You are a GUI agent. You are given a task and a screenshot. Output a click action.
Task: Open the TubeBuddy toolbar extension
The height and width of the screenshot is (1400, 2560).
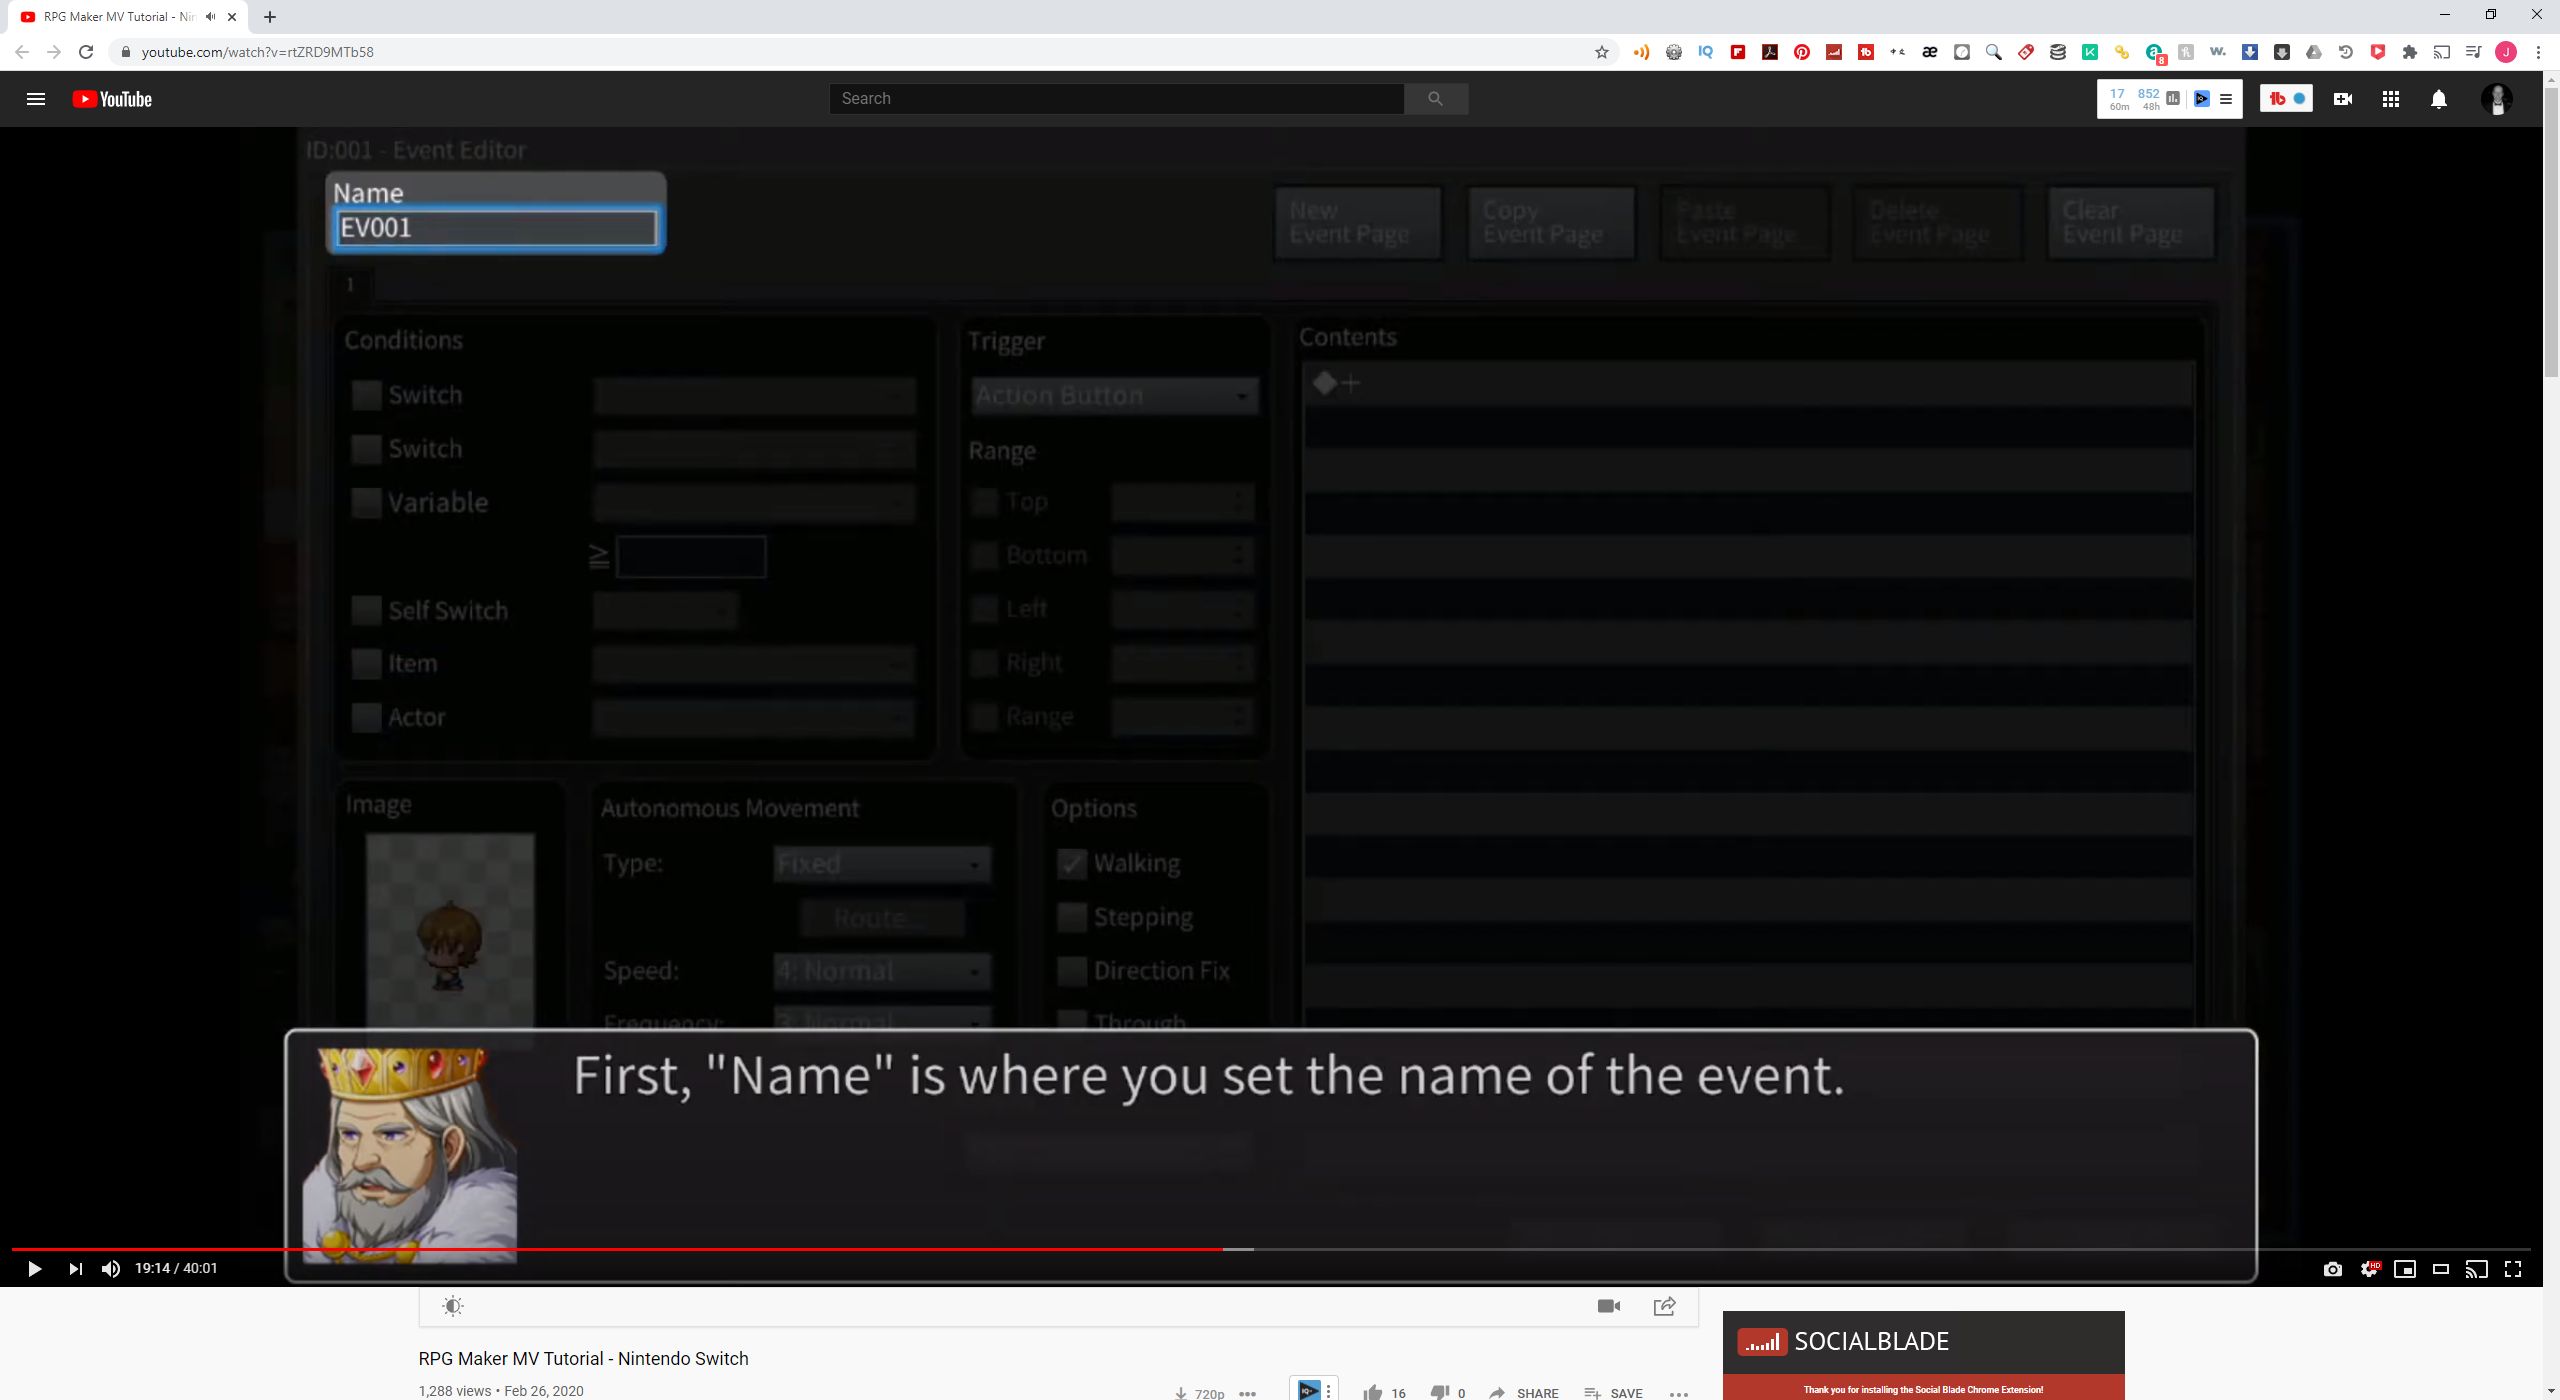(1866, 52)
